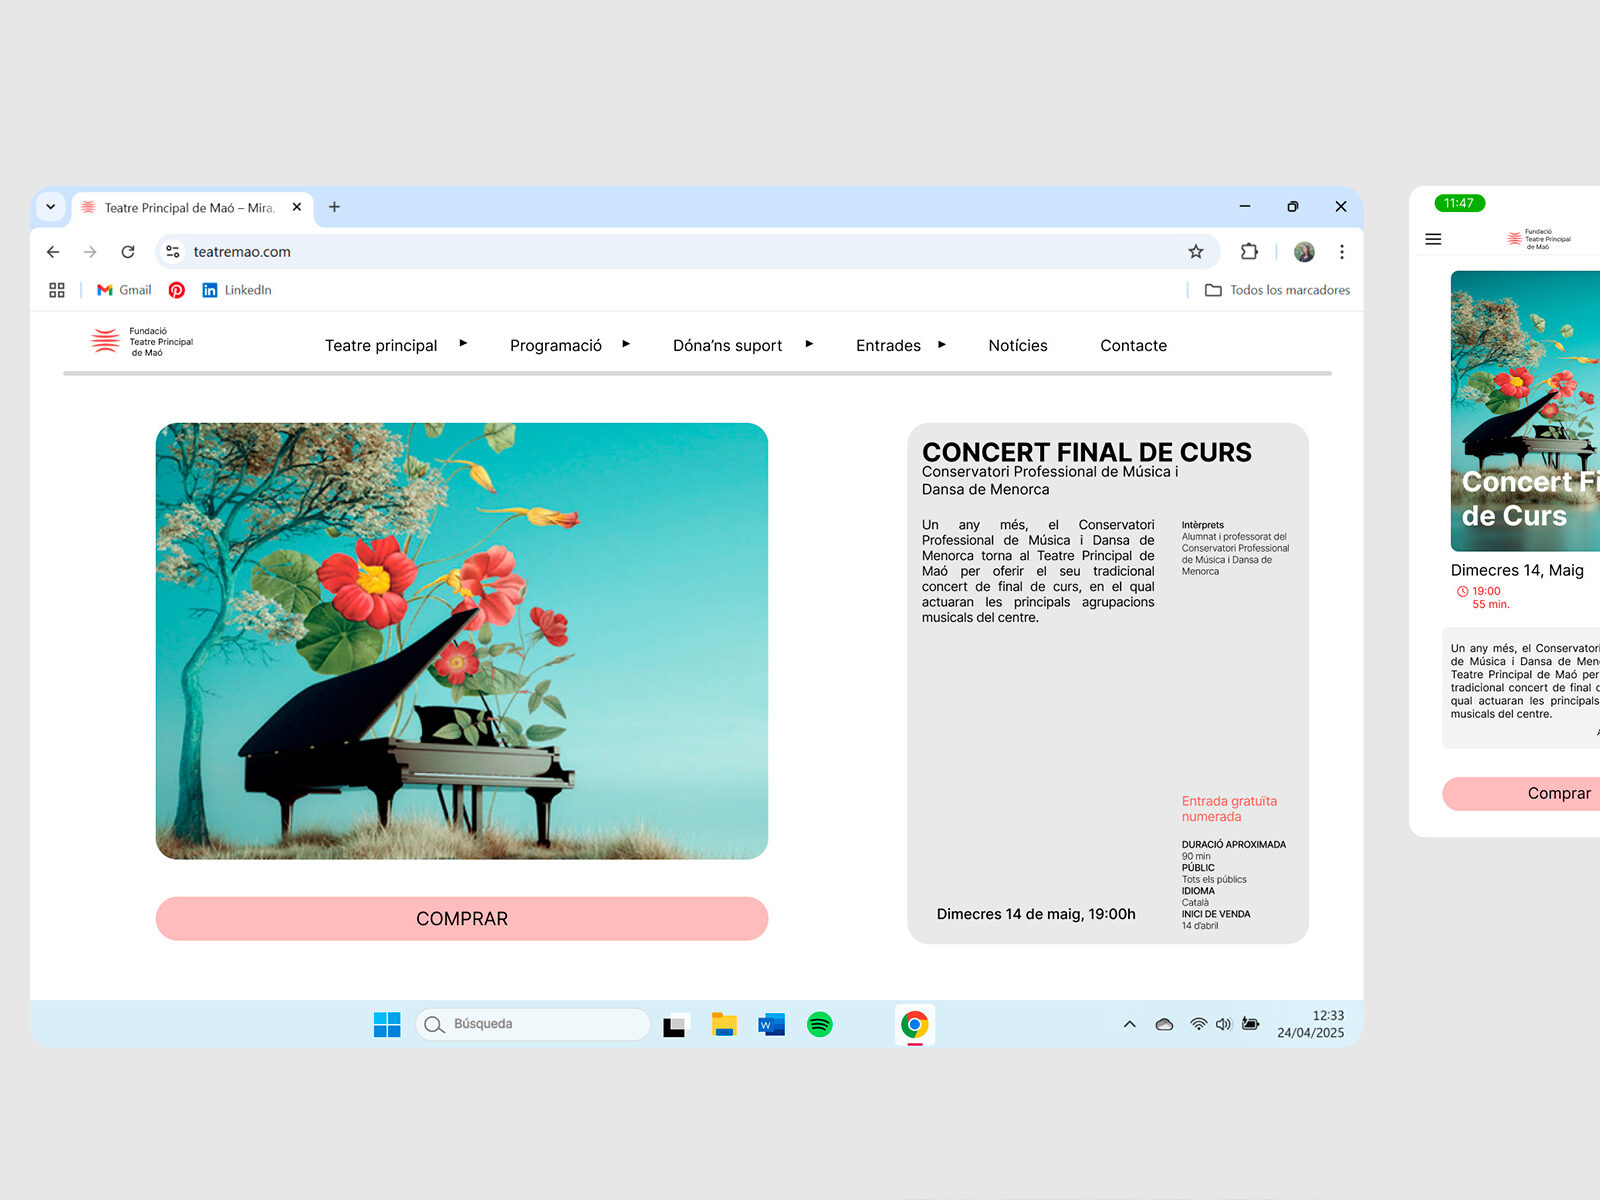The height and width of the screenshot is (1200, 1600).
Task: Click the piano concert poster image
Action: 462,641
